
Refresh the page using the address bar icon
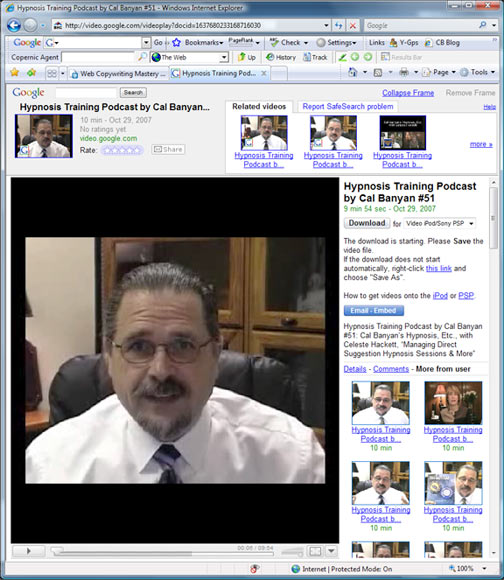(x=338, y=25)
